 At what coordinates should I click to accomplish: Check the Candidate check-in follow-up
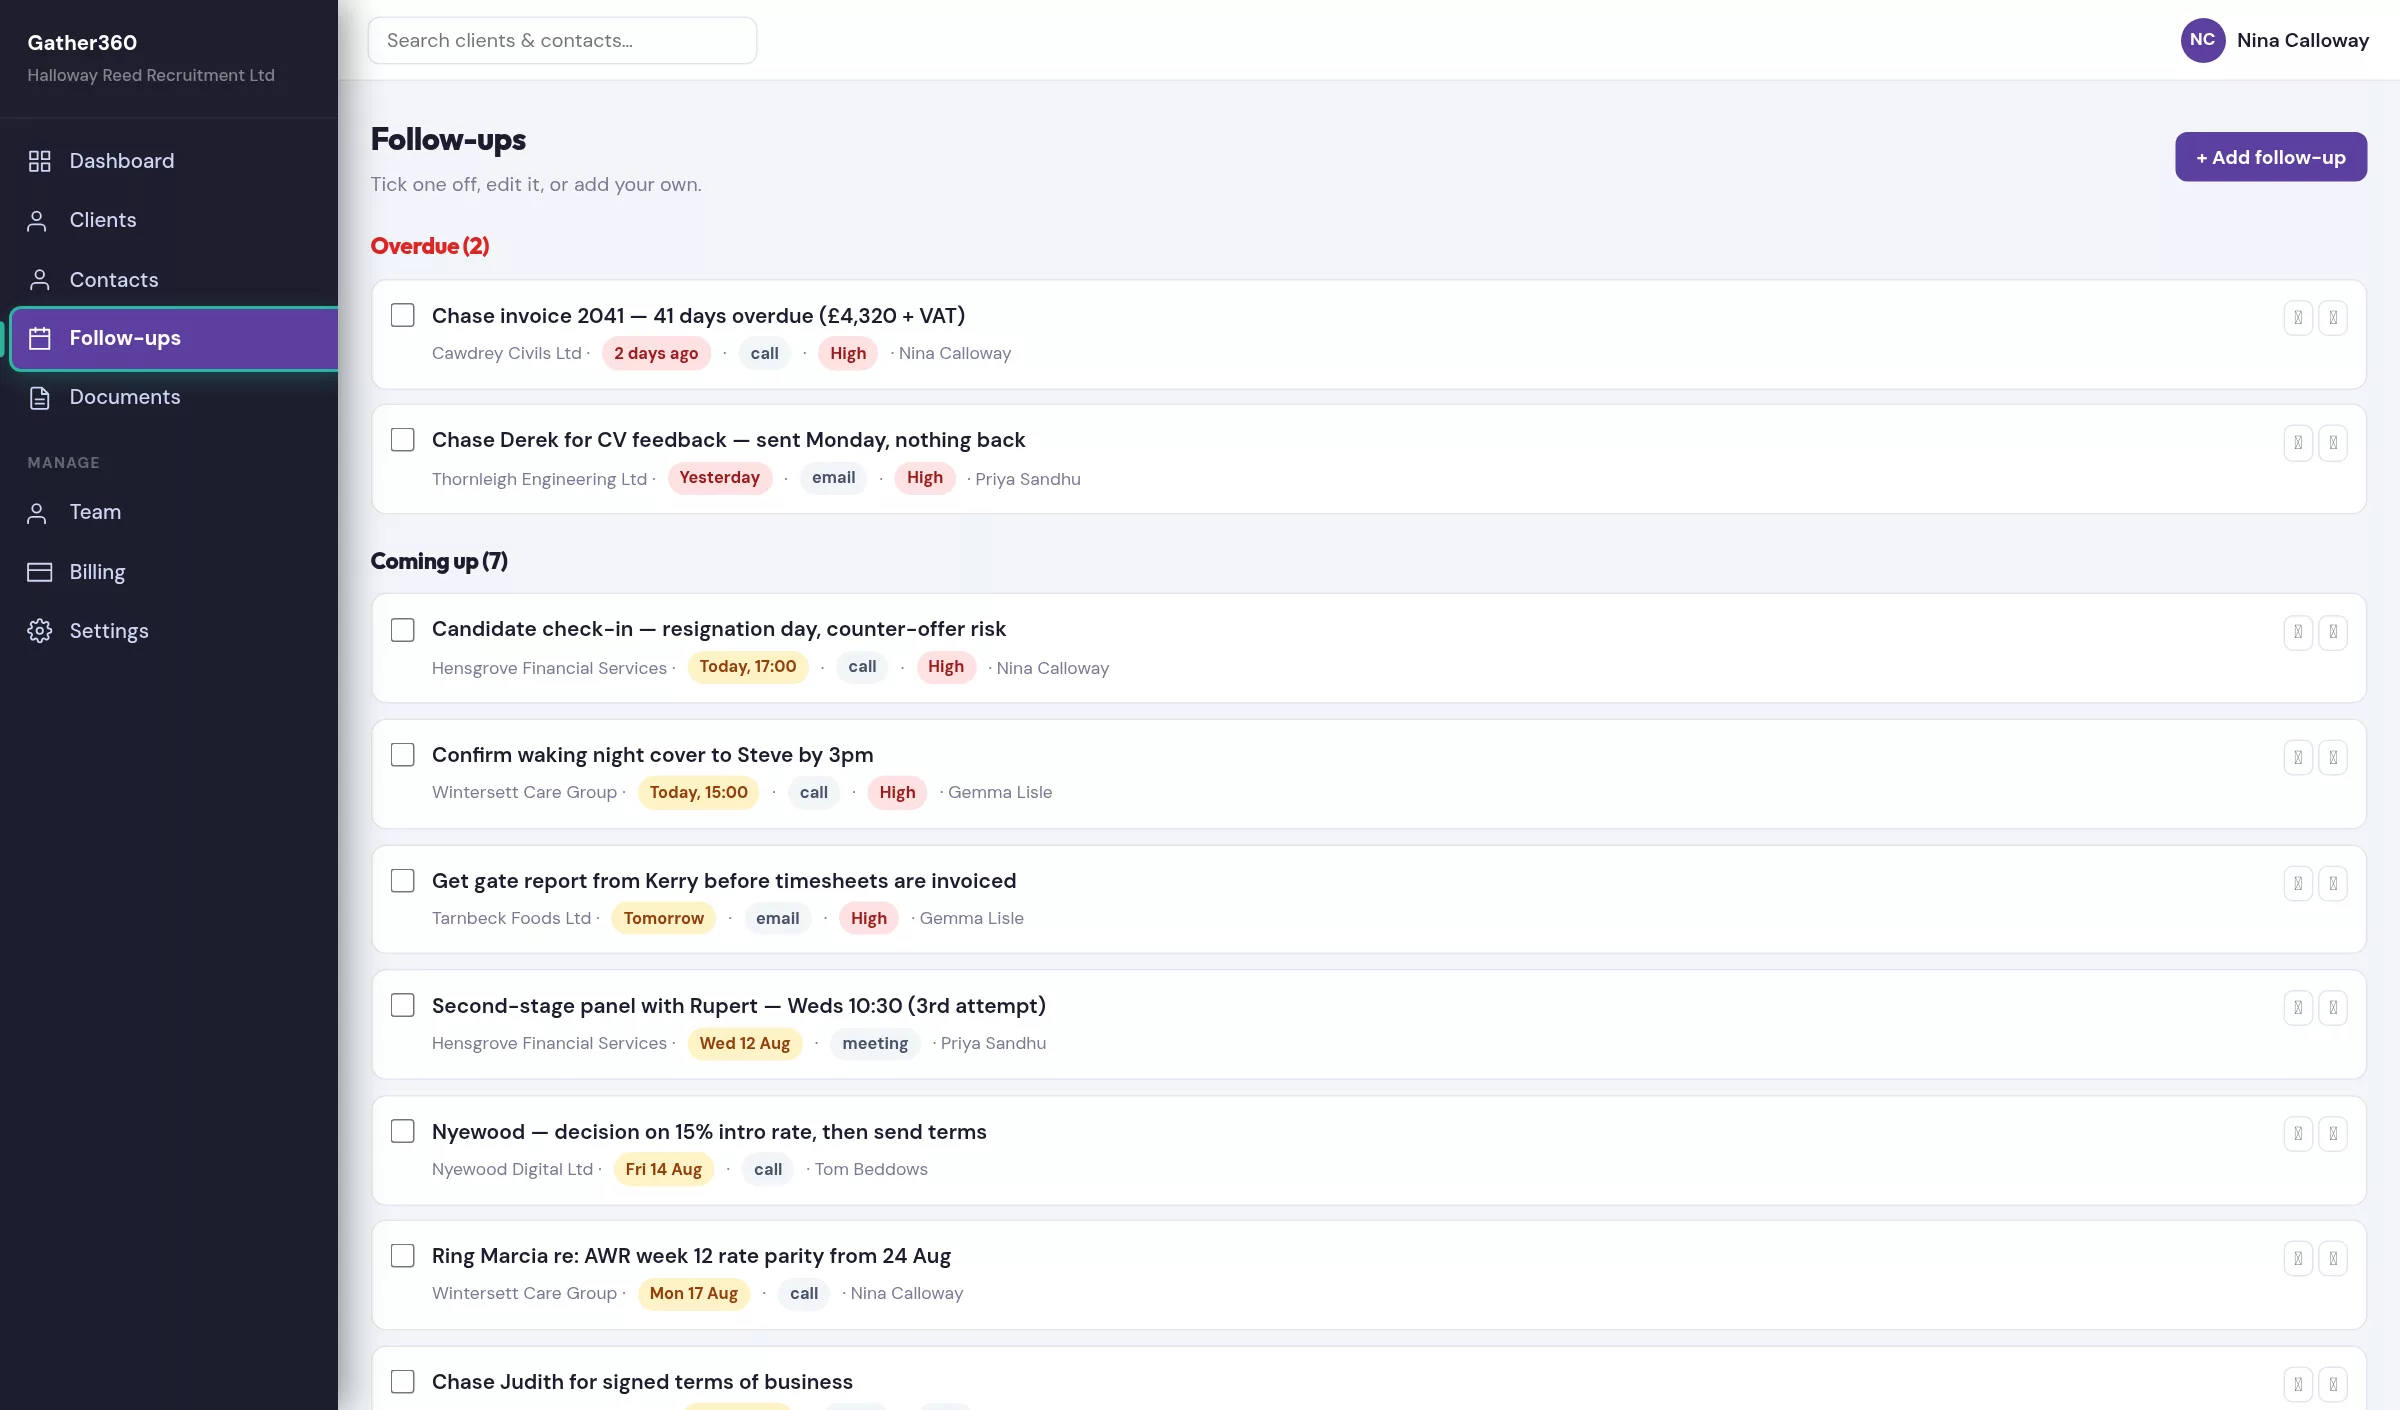[402, 630]
